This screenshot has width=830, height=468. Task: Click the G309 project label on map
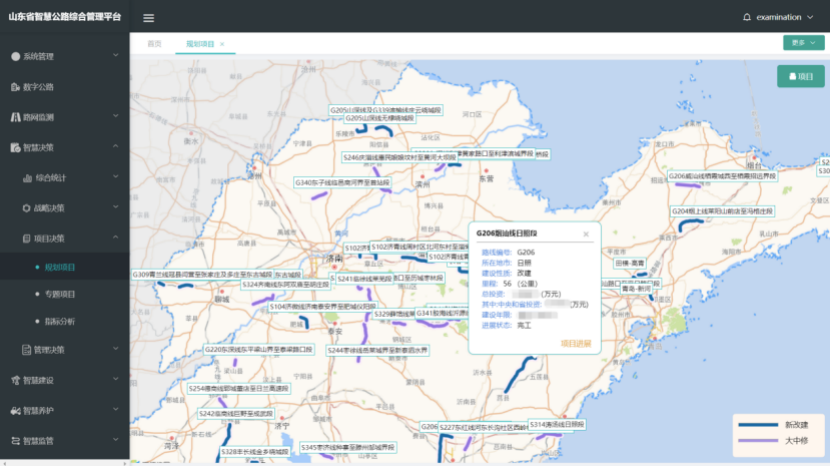click(x=202, y=275)
